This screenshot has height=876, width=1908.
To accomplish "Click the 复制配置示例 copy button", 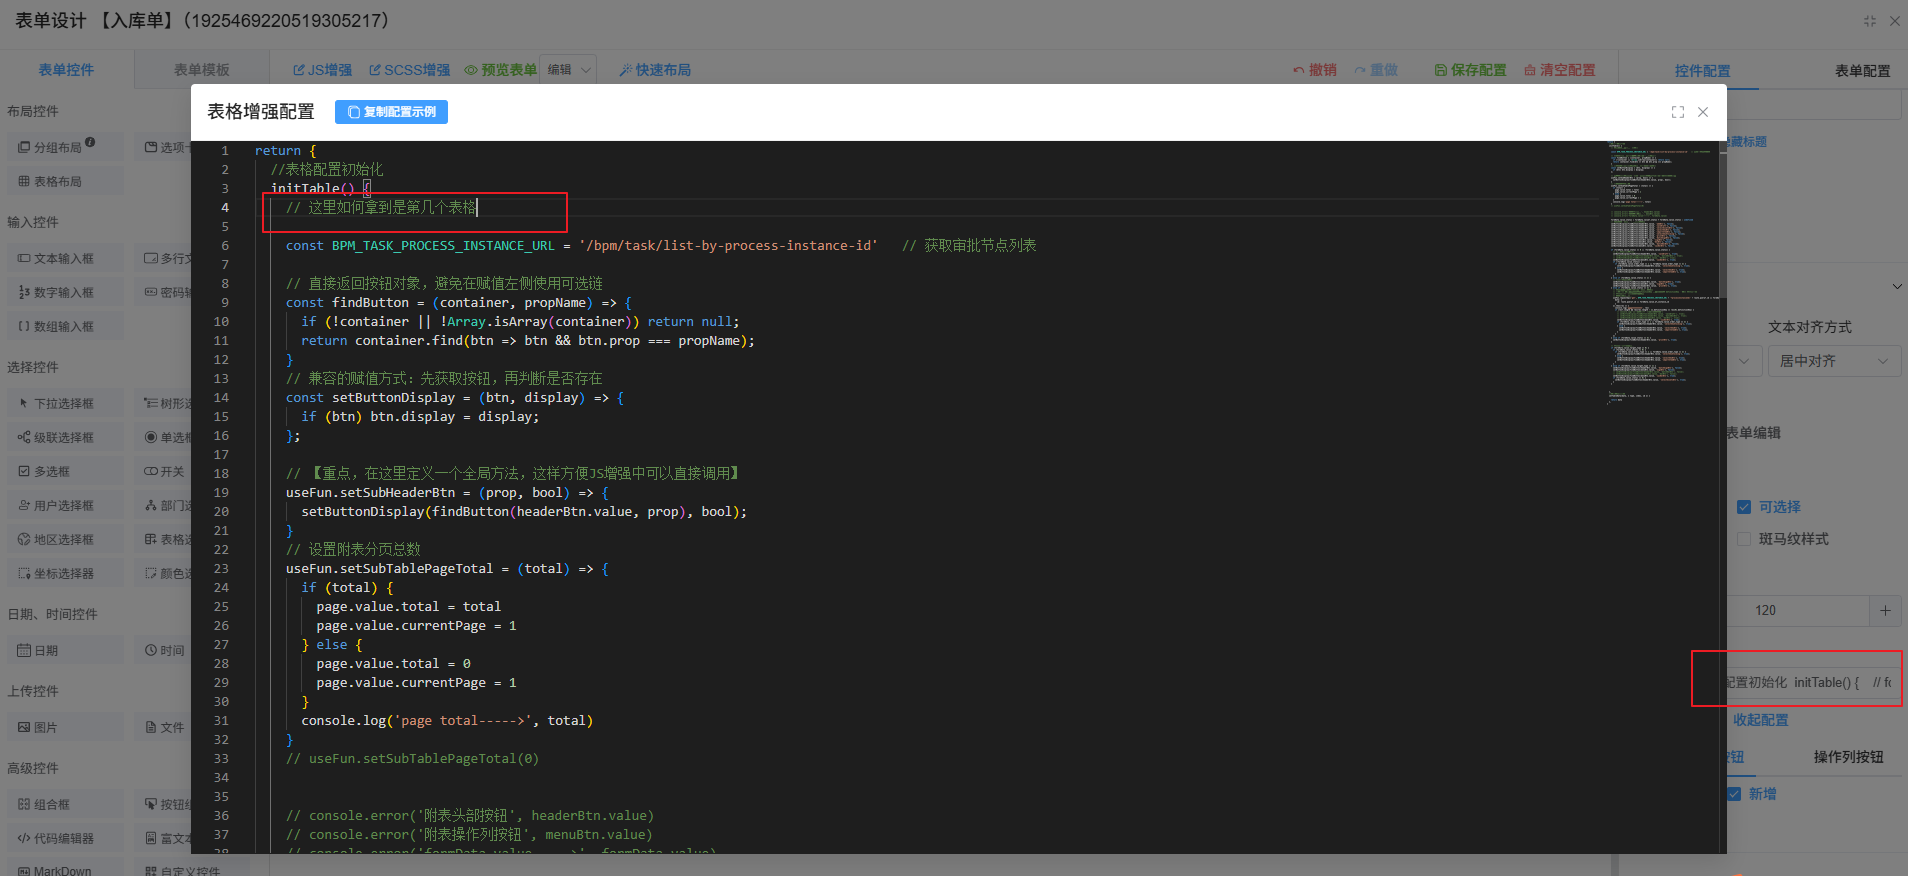I will coord(391,112).
